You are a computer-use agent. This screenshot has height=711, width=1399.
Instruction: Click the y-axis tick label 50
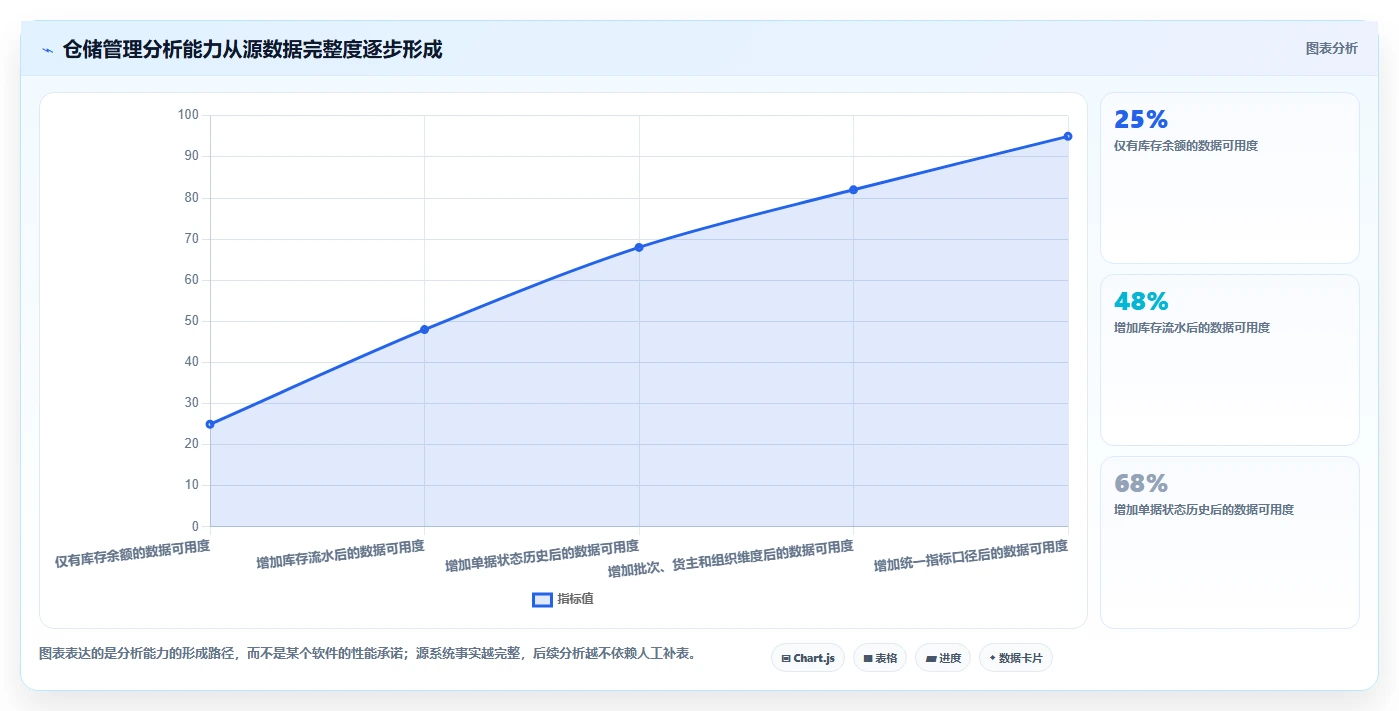[191, 321]
